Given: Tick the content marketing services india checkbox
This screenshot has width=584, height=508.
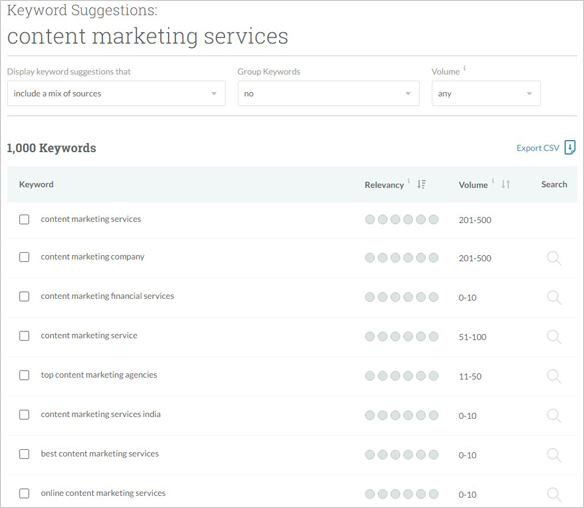Looking at the screenshot, I should pyautogui.click(x=24, y=415).
